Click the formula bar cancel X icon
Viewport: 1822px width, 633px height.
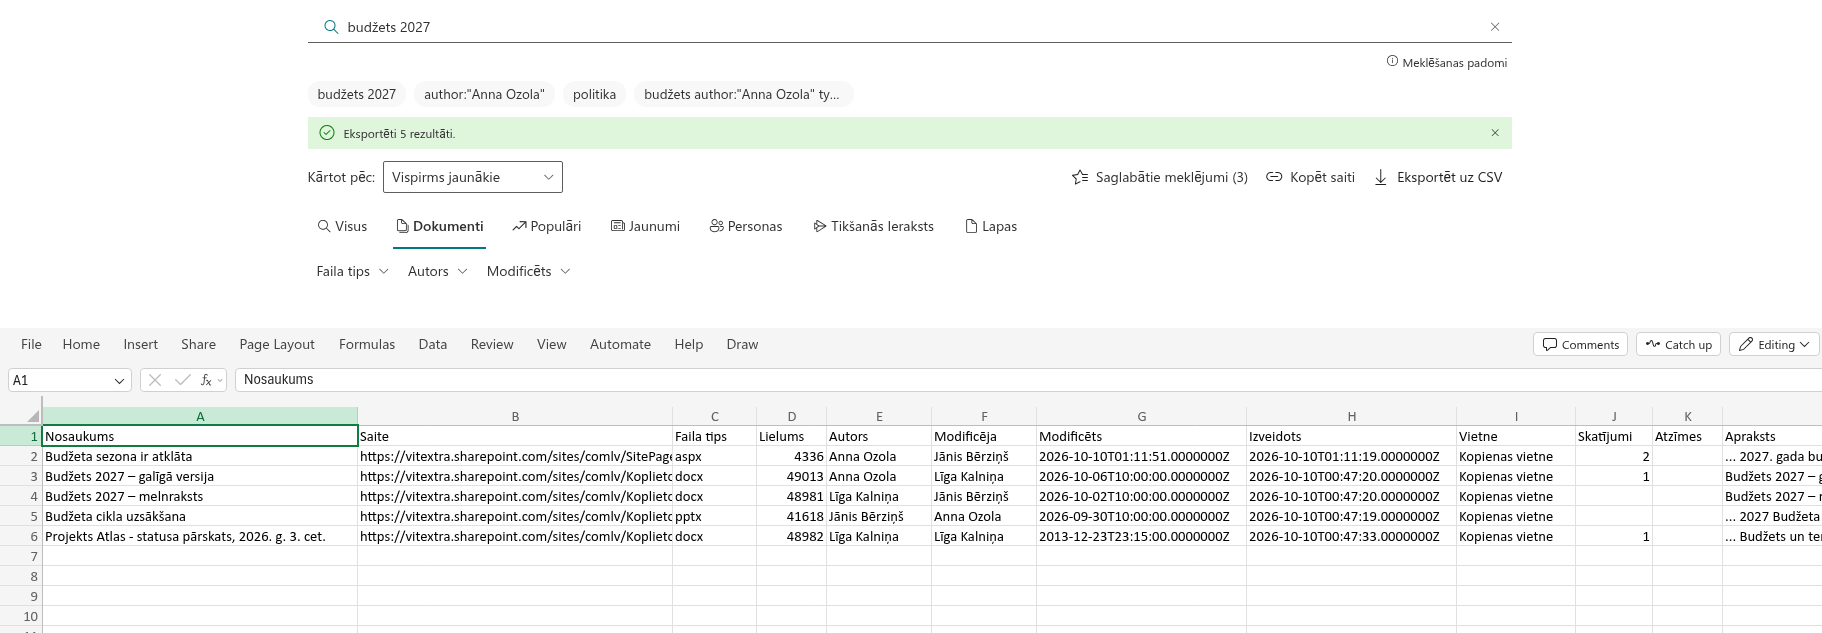click(x=155, y=380)
